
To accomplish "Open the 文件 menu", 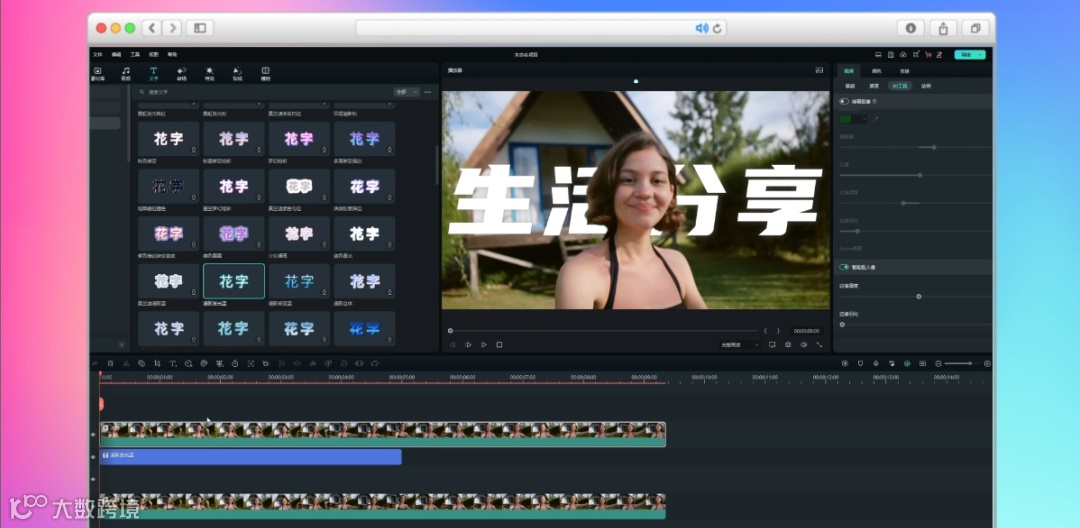I will pos(98,54).
